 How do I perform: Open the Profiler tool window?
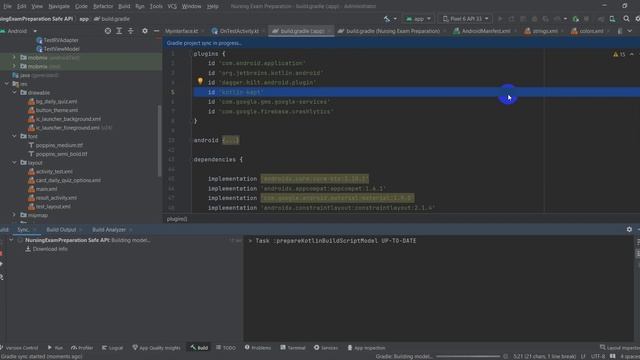(82, 348)
